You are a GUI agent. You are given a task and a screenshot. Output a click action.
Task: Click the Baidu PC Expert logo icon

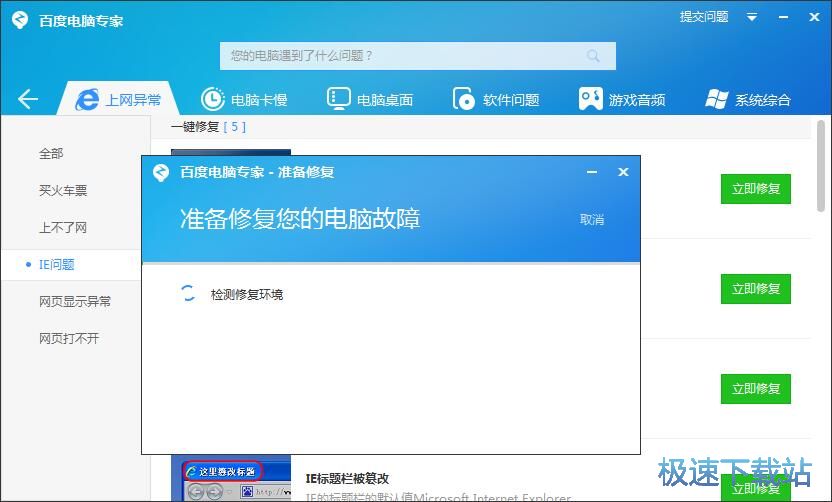coord(20,20)
